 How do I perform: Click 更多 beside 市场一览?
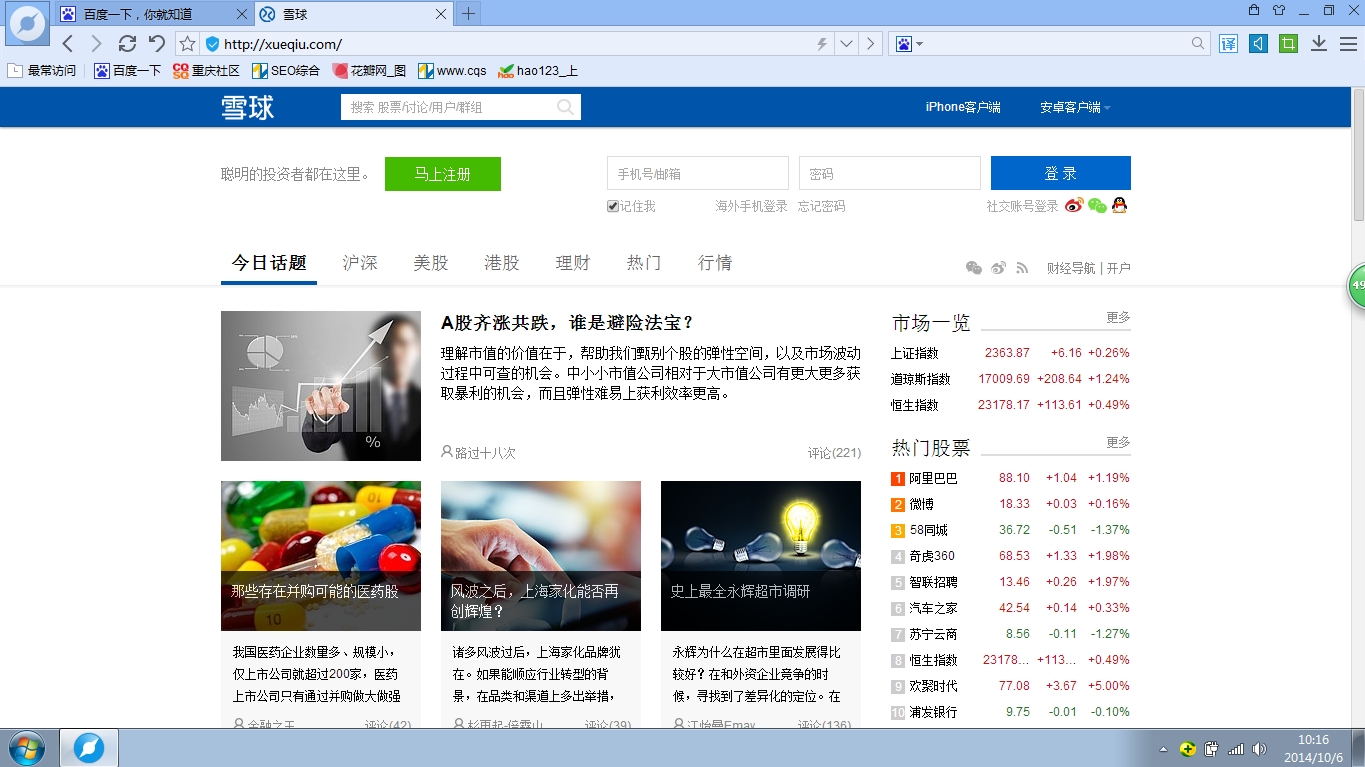coord(1118,317)
